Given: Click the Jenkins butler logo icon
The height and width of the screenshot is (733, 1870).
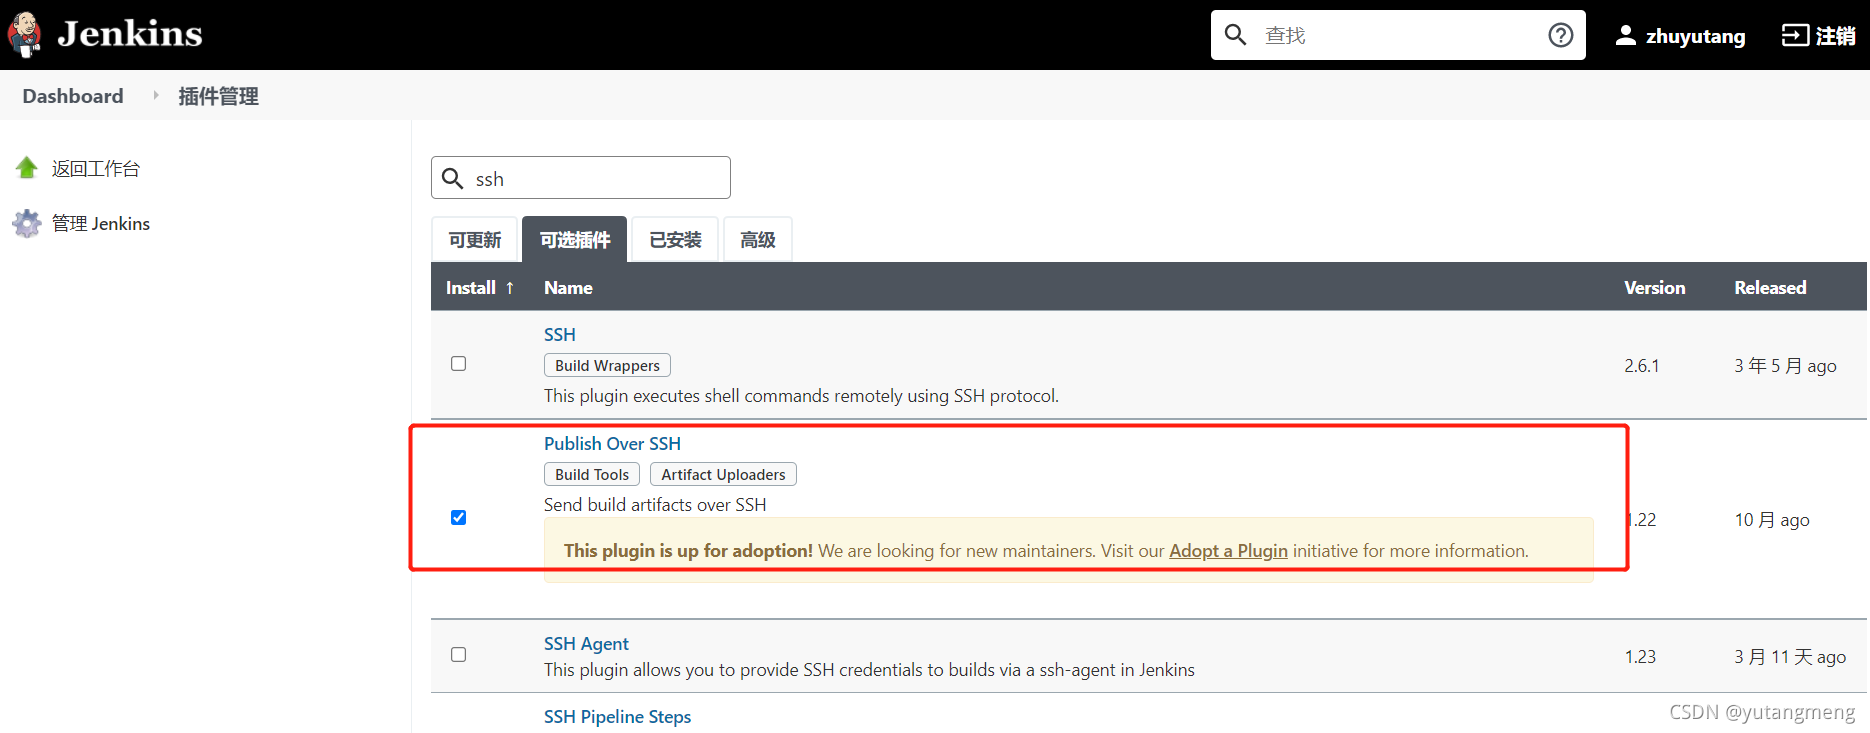Looking at the screenshot, I should click(x=24, y=35).
